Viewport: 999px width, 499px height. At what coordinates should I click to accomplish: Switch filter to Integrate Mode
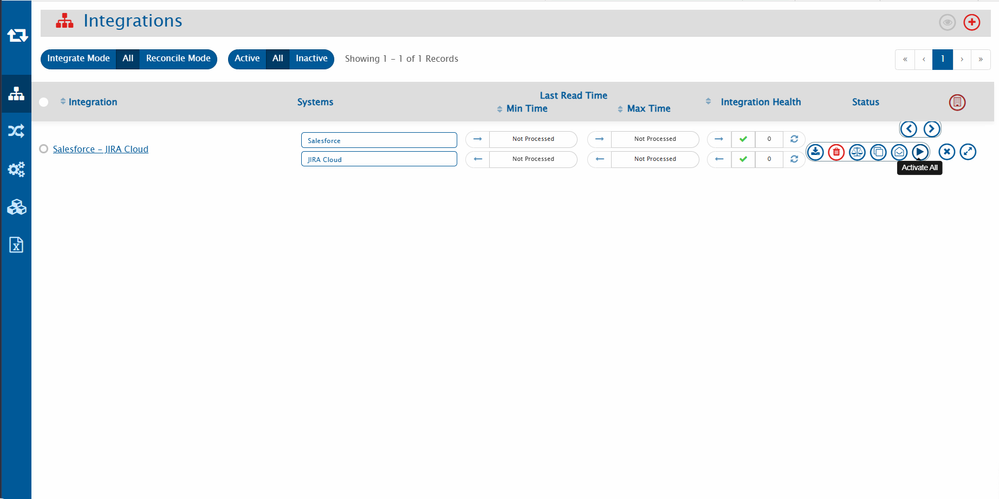coord(78,59)
